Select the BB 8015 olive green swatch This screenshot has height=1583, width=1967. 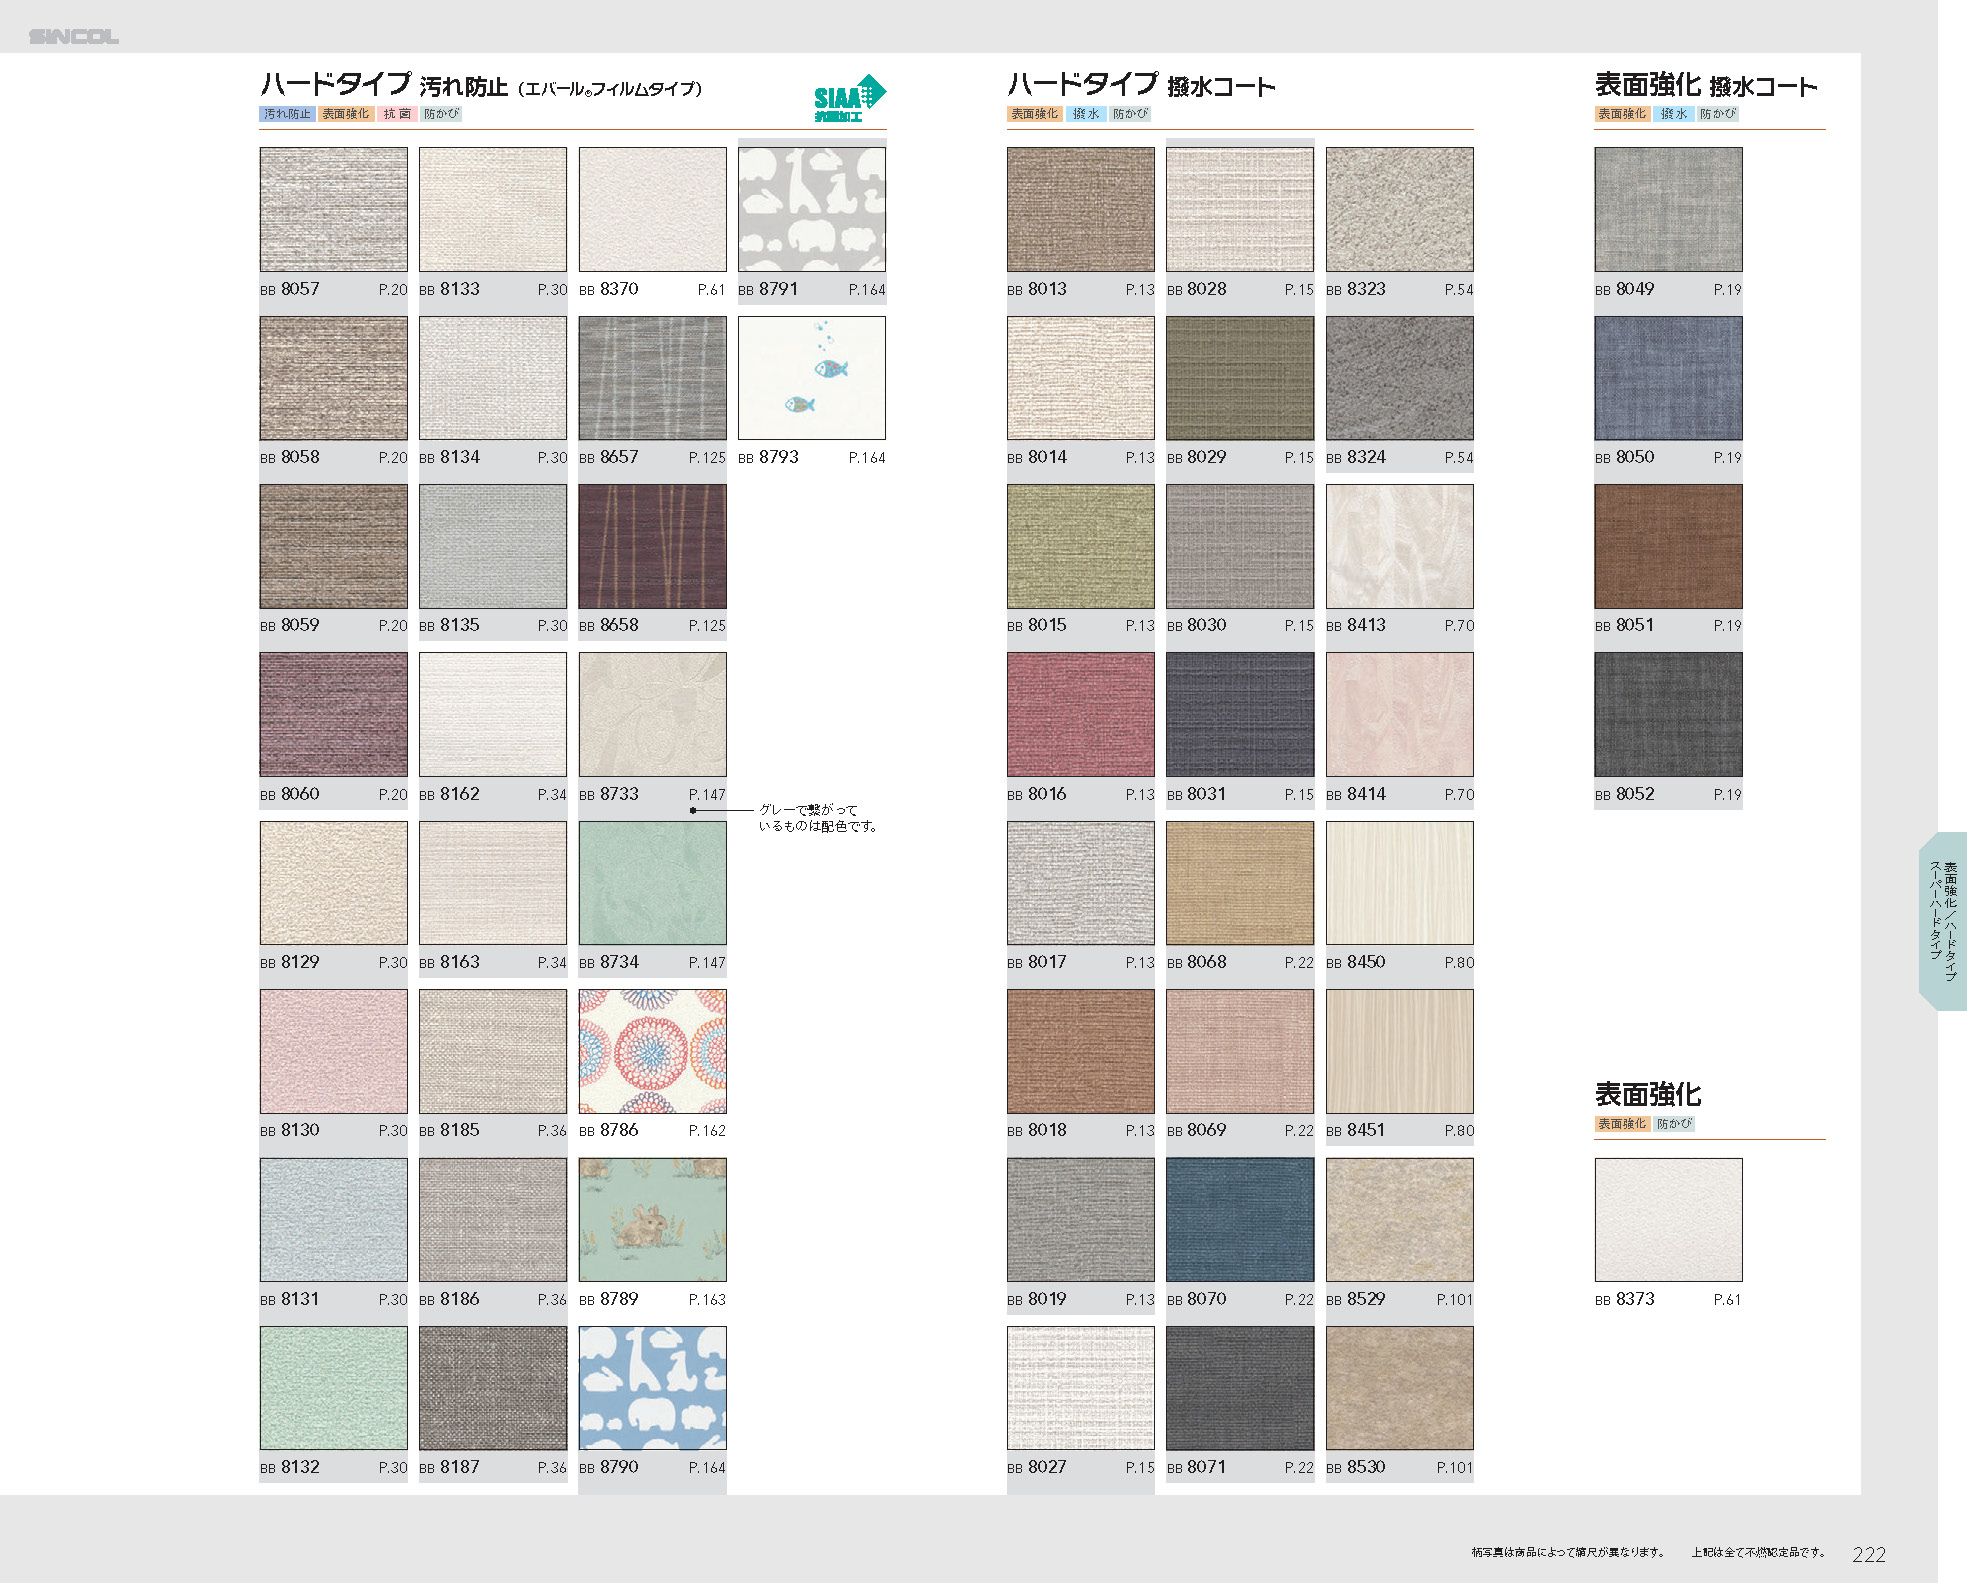1080,546
